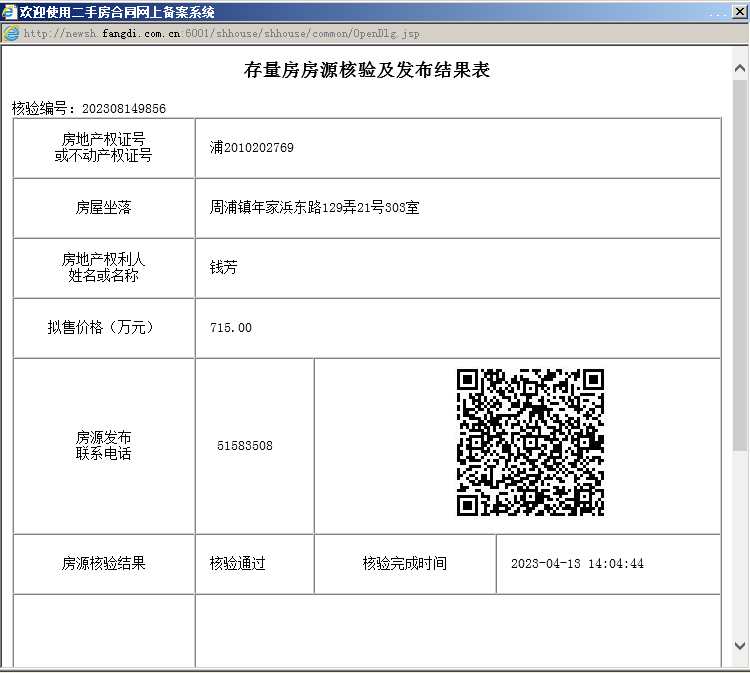The width and height of the screenshot is (750, 673).
Task: Click the timestamp 2023-04-13 14:04:44
Action: click(x=577, y=563)
